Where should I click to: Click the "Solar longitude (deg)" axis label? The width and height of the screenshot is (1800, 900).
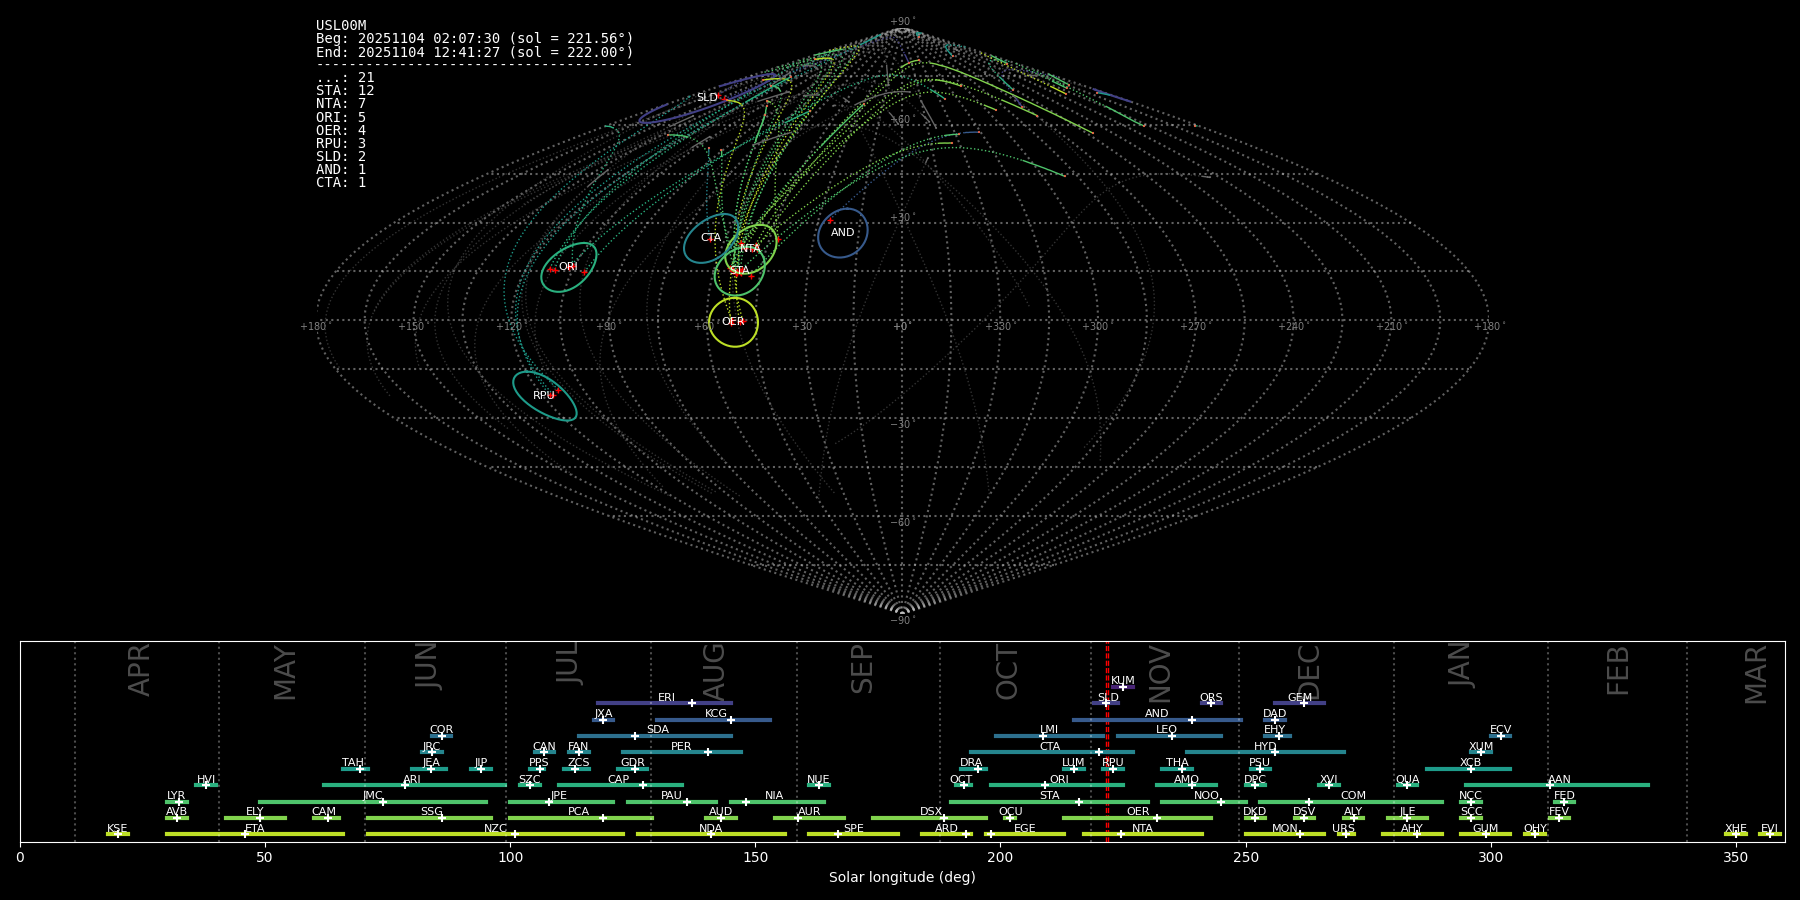coord(902,878)
